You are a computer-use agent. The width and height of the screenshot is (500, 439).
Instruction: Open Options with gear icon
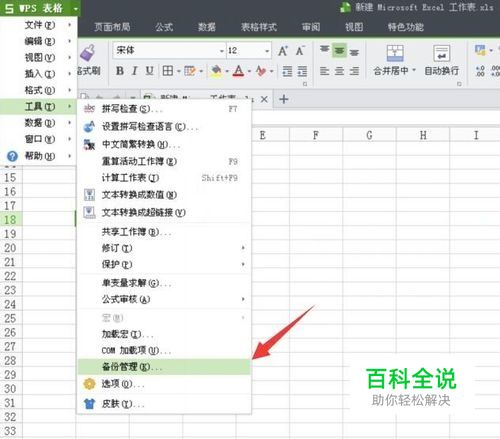point(164,384)
